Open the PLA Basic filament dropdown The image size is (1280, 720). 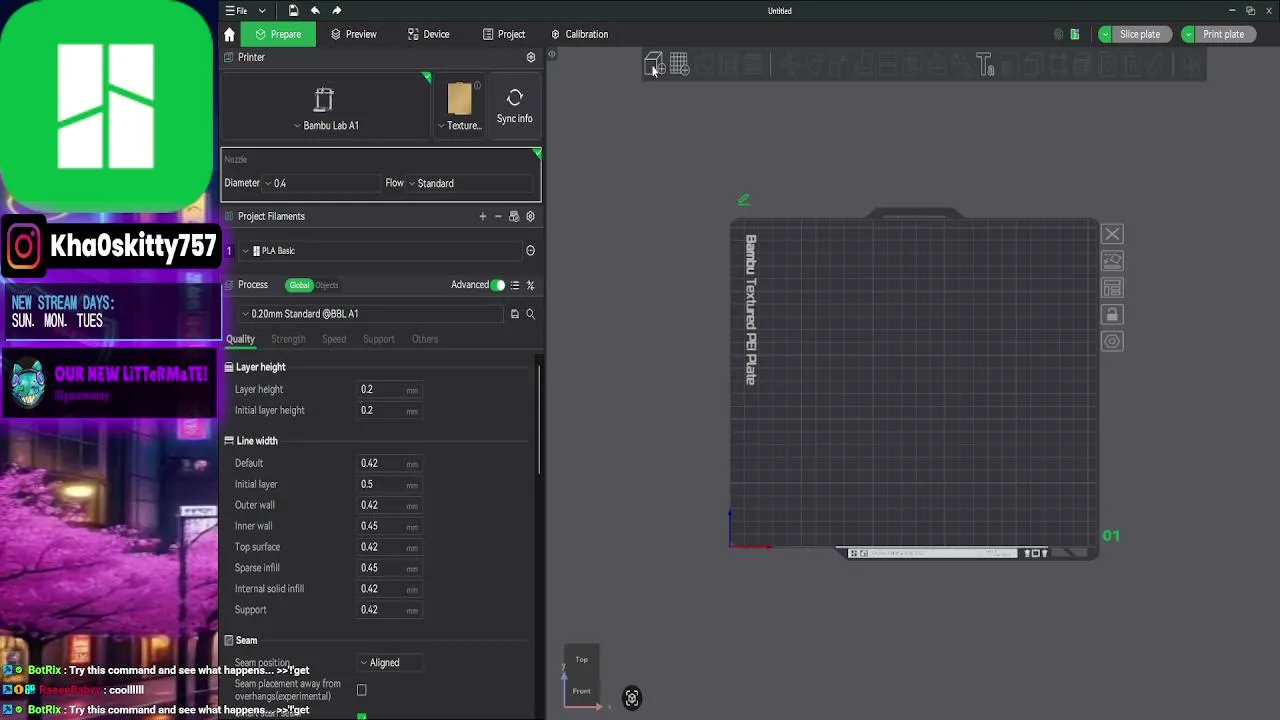[x=380, y=251]
